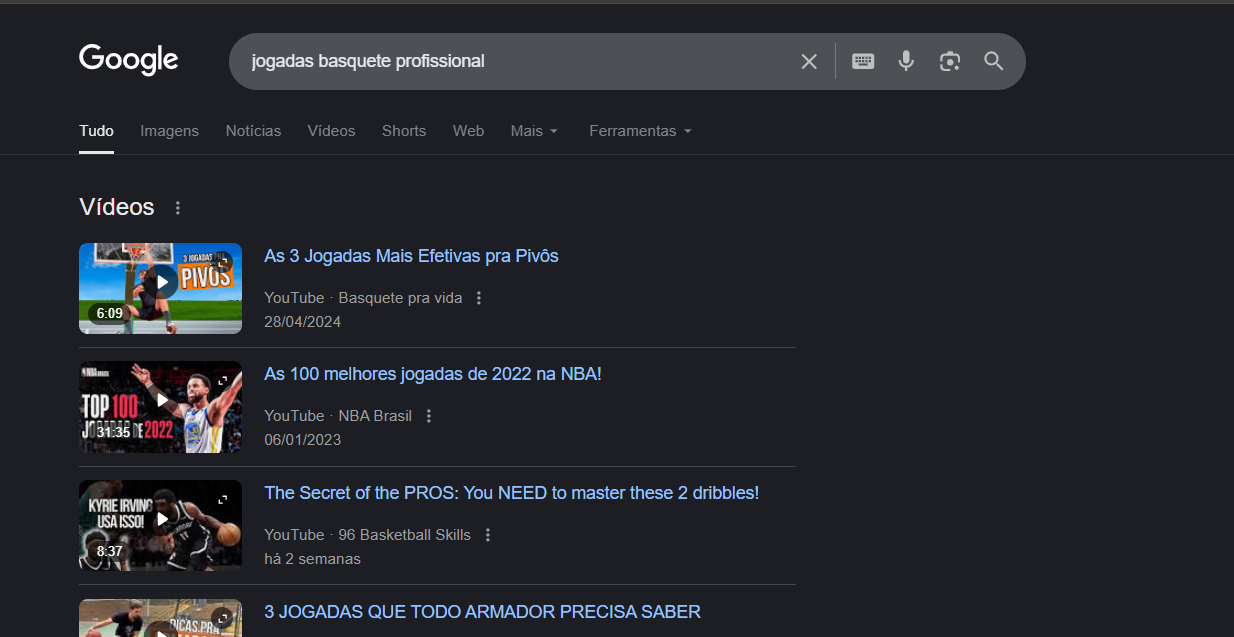Click the Vídeos section heading

tap(117, 207)
